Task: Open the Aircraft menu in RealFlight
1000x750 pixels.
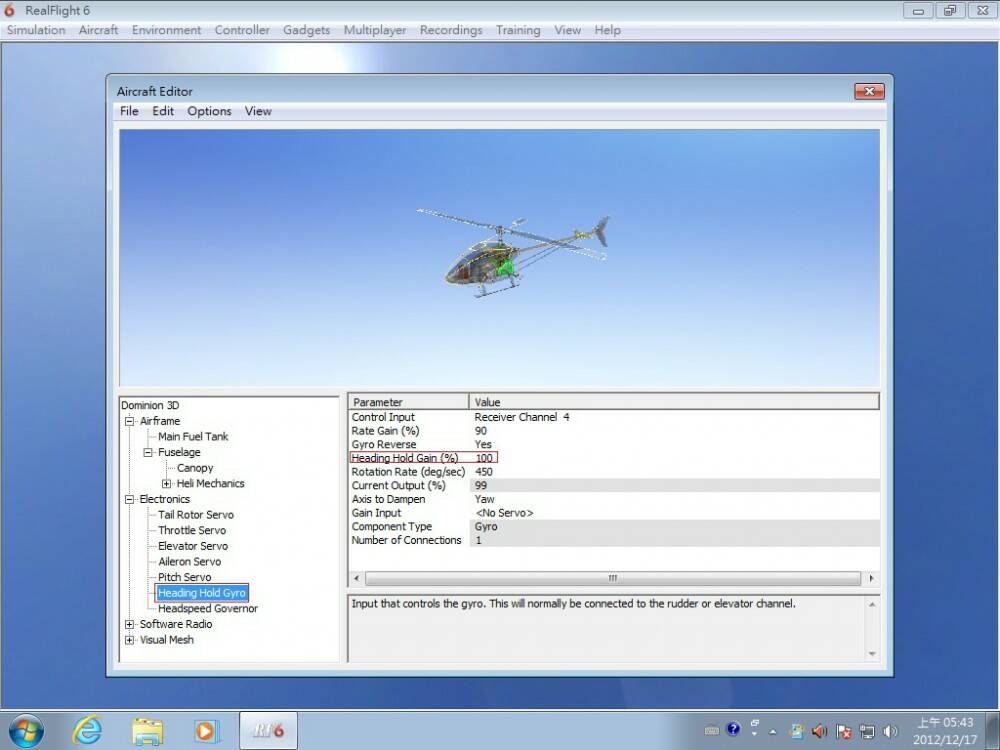Action: (98, 30)
